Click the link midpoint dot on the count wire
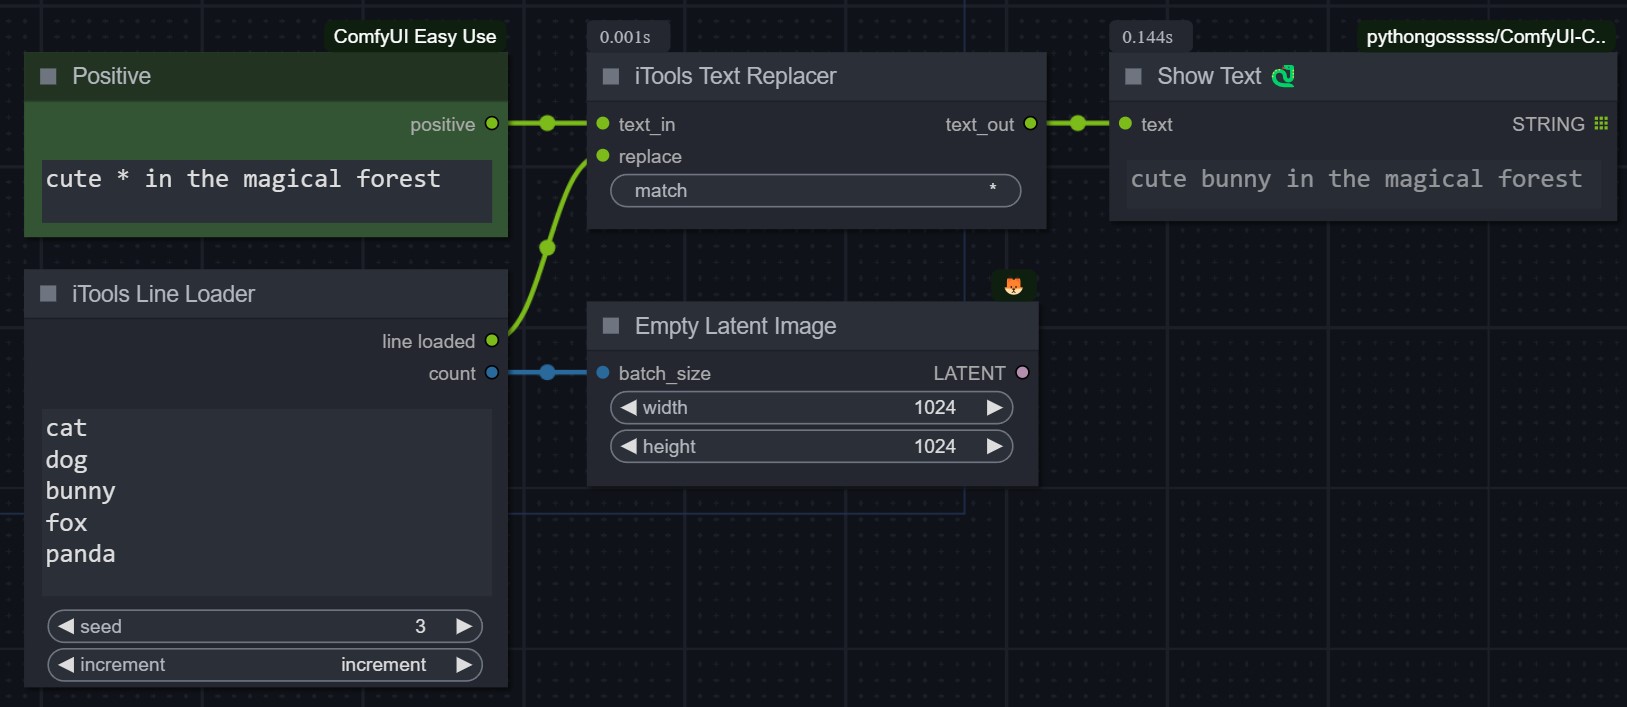The height and width of the screenshot is (707, 1627). coord(547,372)
